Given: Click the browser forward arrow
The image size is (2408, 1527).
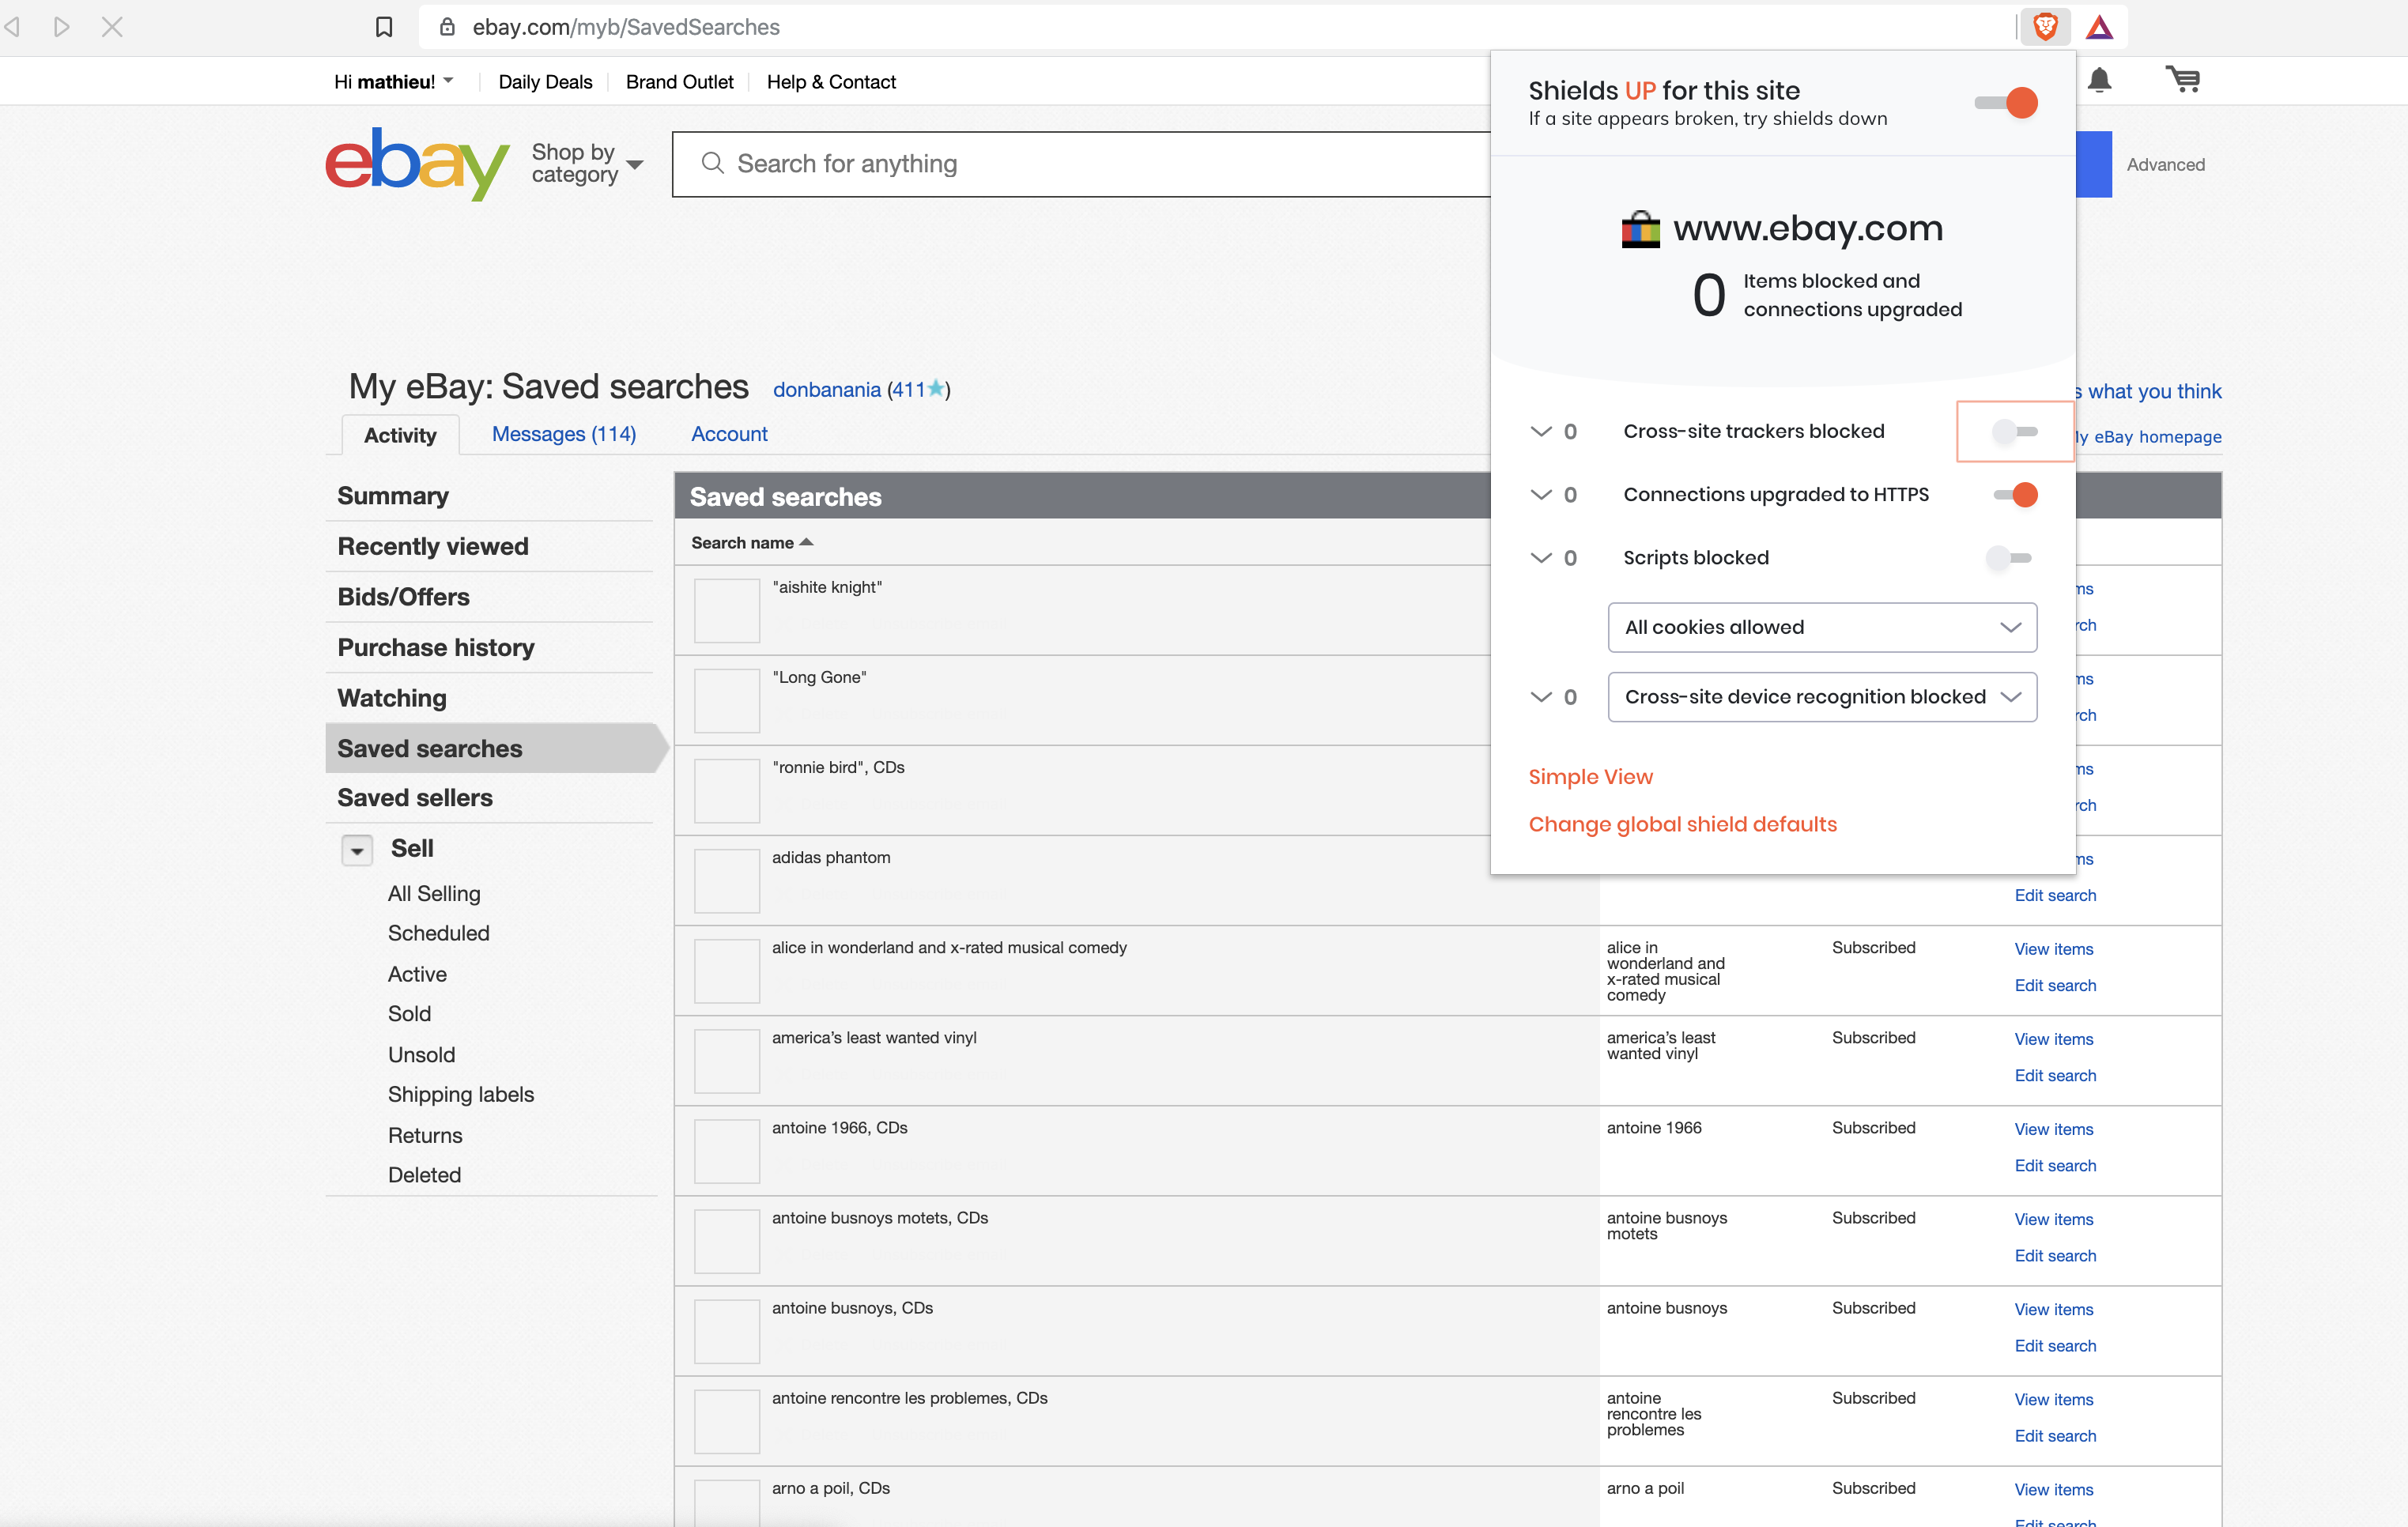Looking at the screenshot, I should [x=62, y=27].
